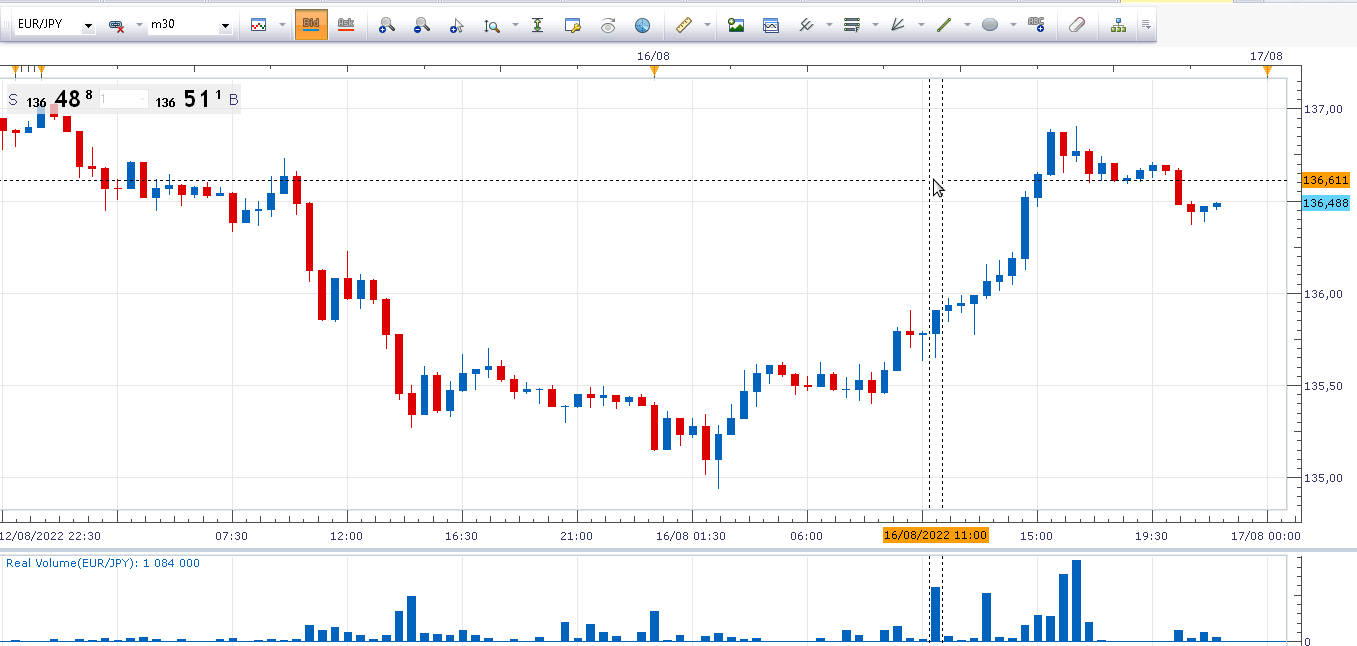
Task: Open the trade amount combo box
Action: 124,99
